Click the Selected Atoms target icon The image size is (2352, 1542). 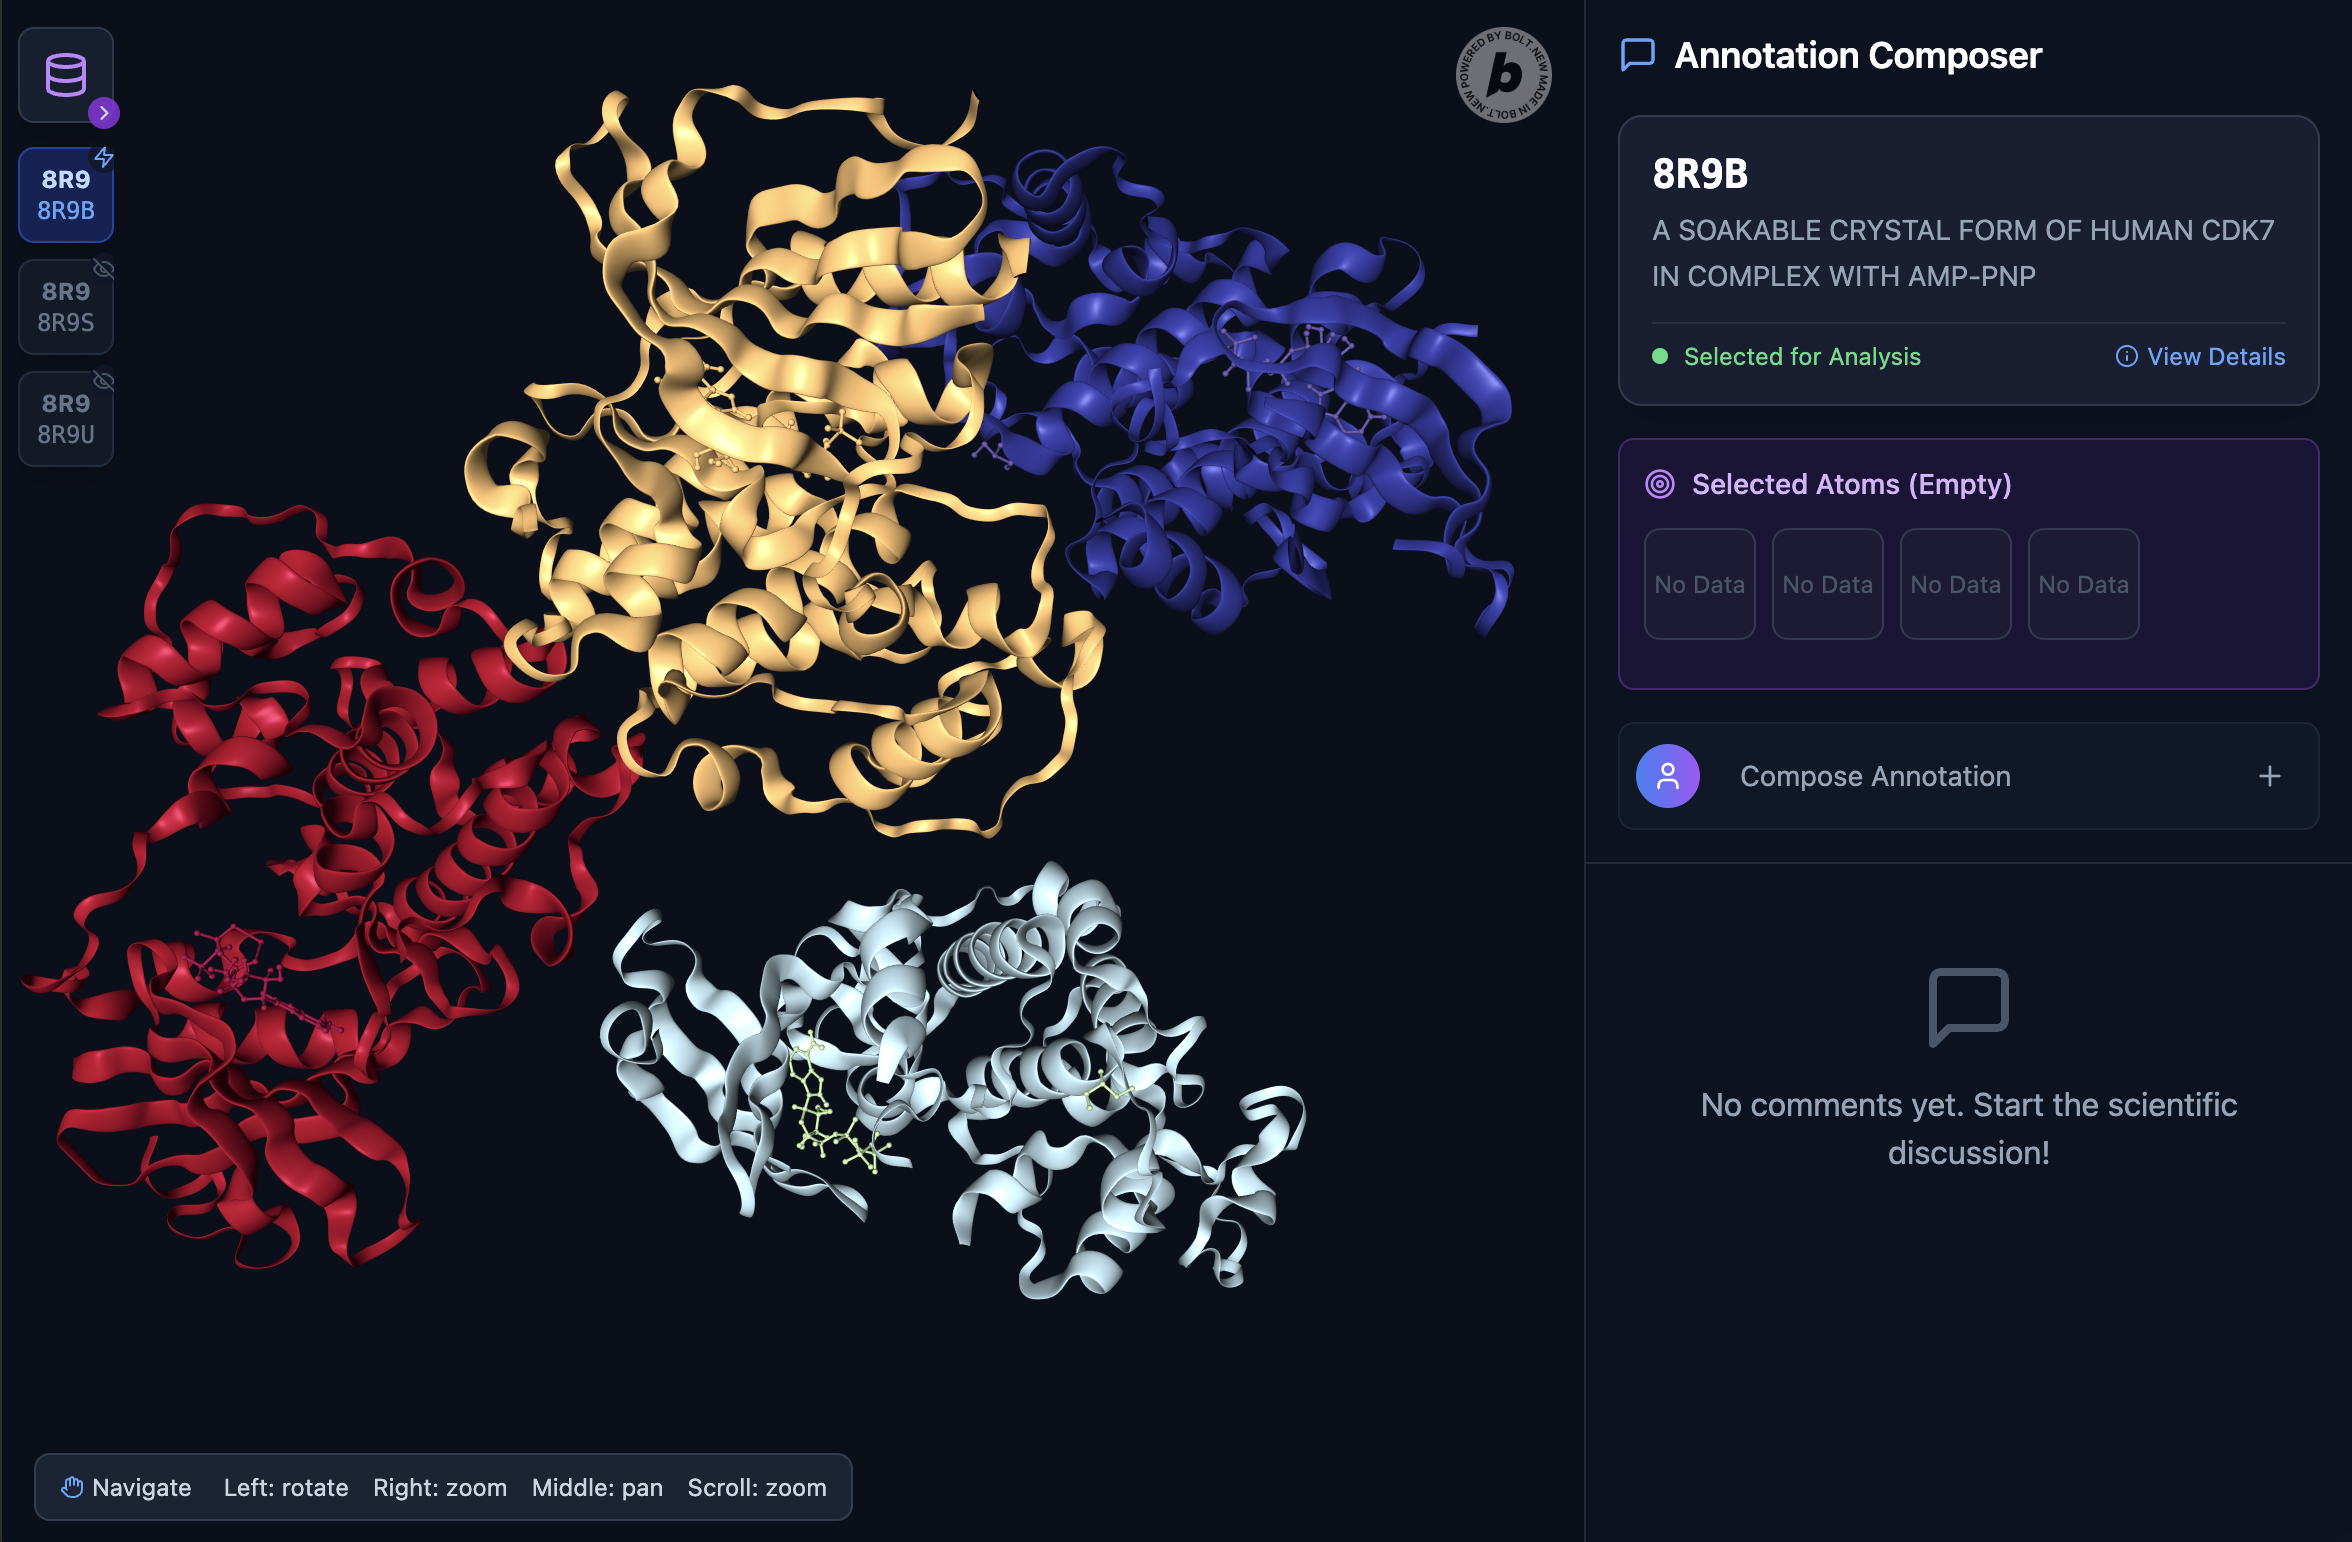tap(1660, 485)
